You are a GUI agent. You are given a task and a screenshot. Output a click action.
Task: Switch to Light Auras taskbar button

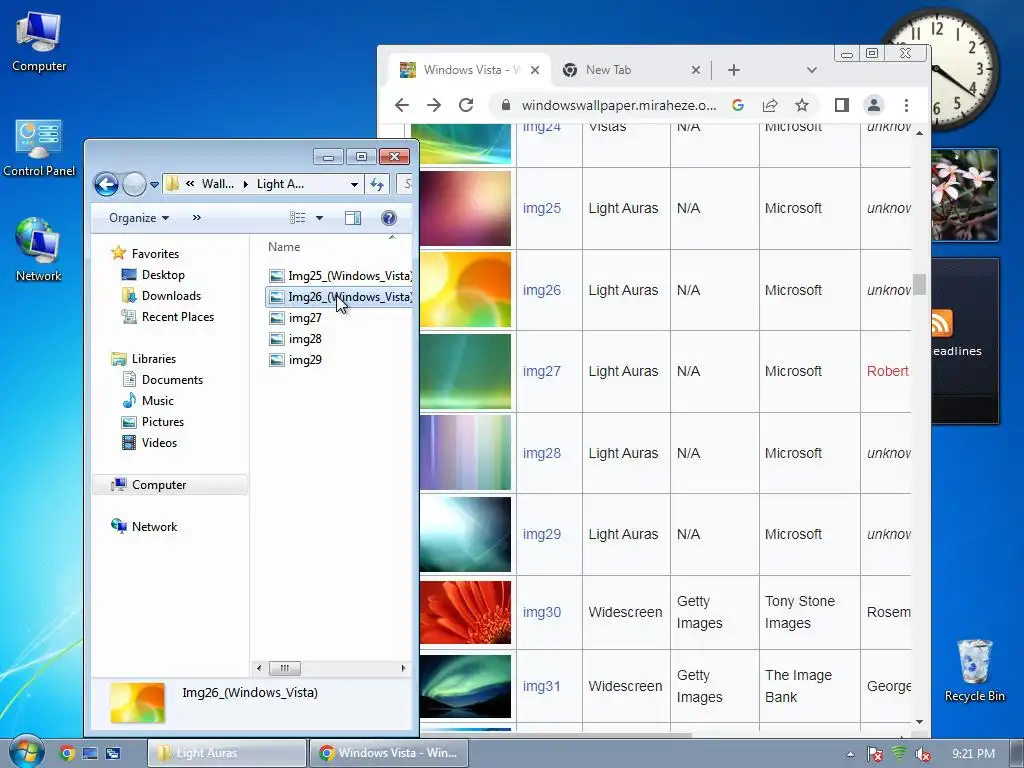(227, 753)
